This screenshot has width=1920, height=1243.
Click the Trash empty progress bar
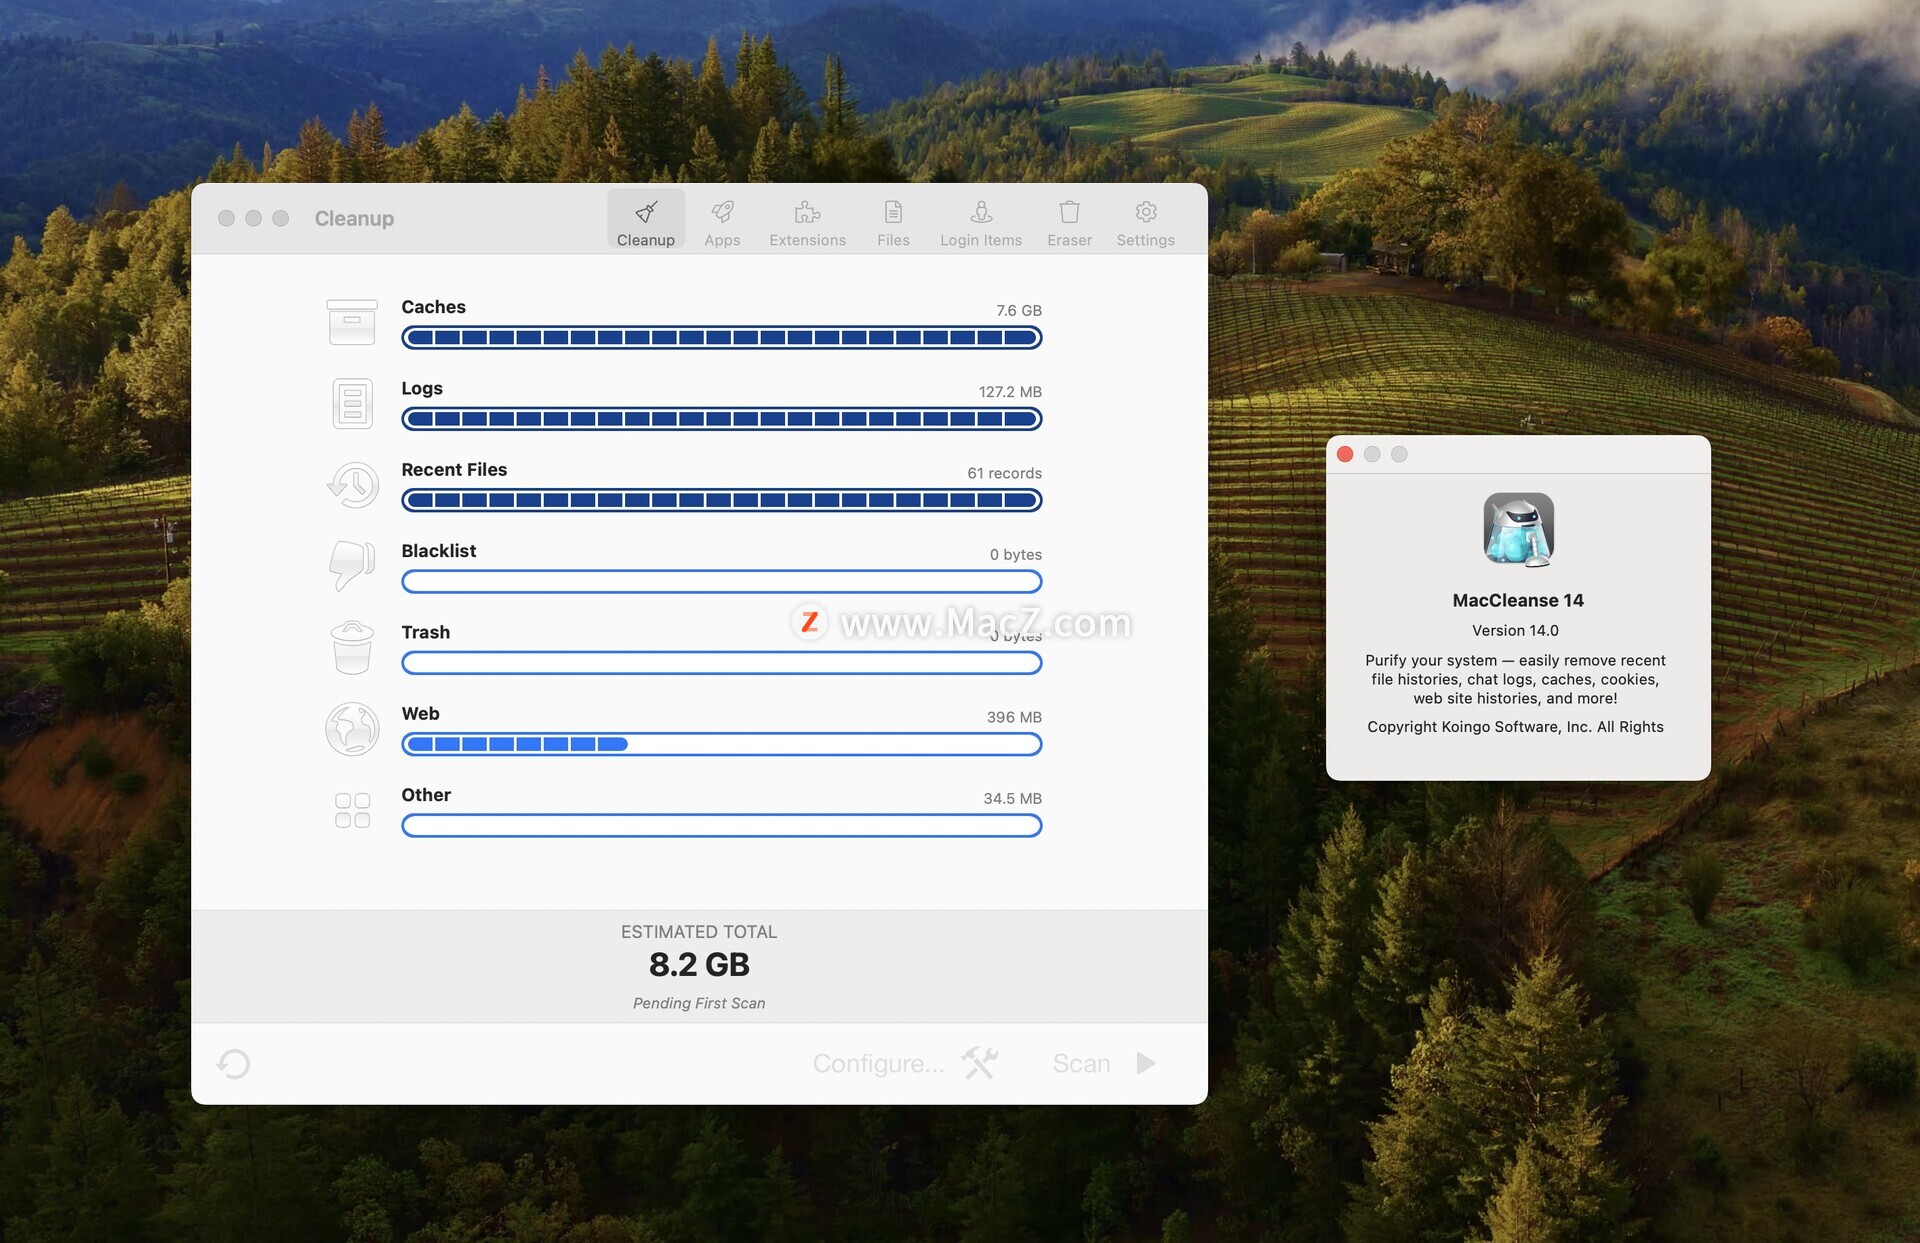722,663
